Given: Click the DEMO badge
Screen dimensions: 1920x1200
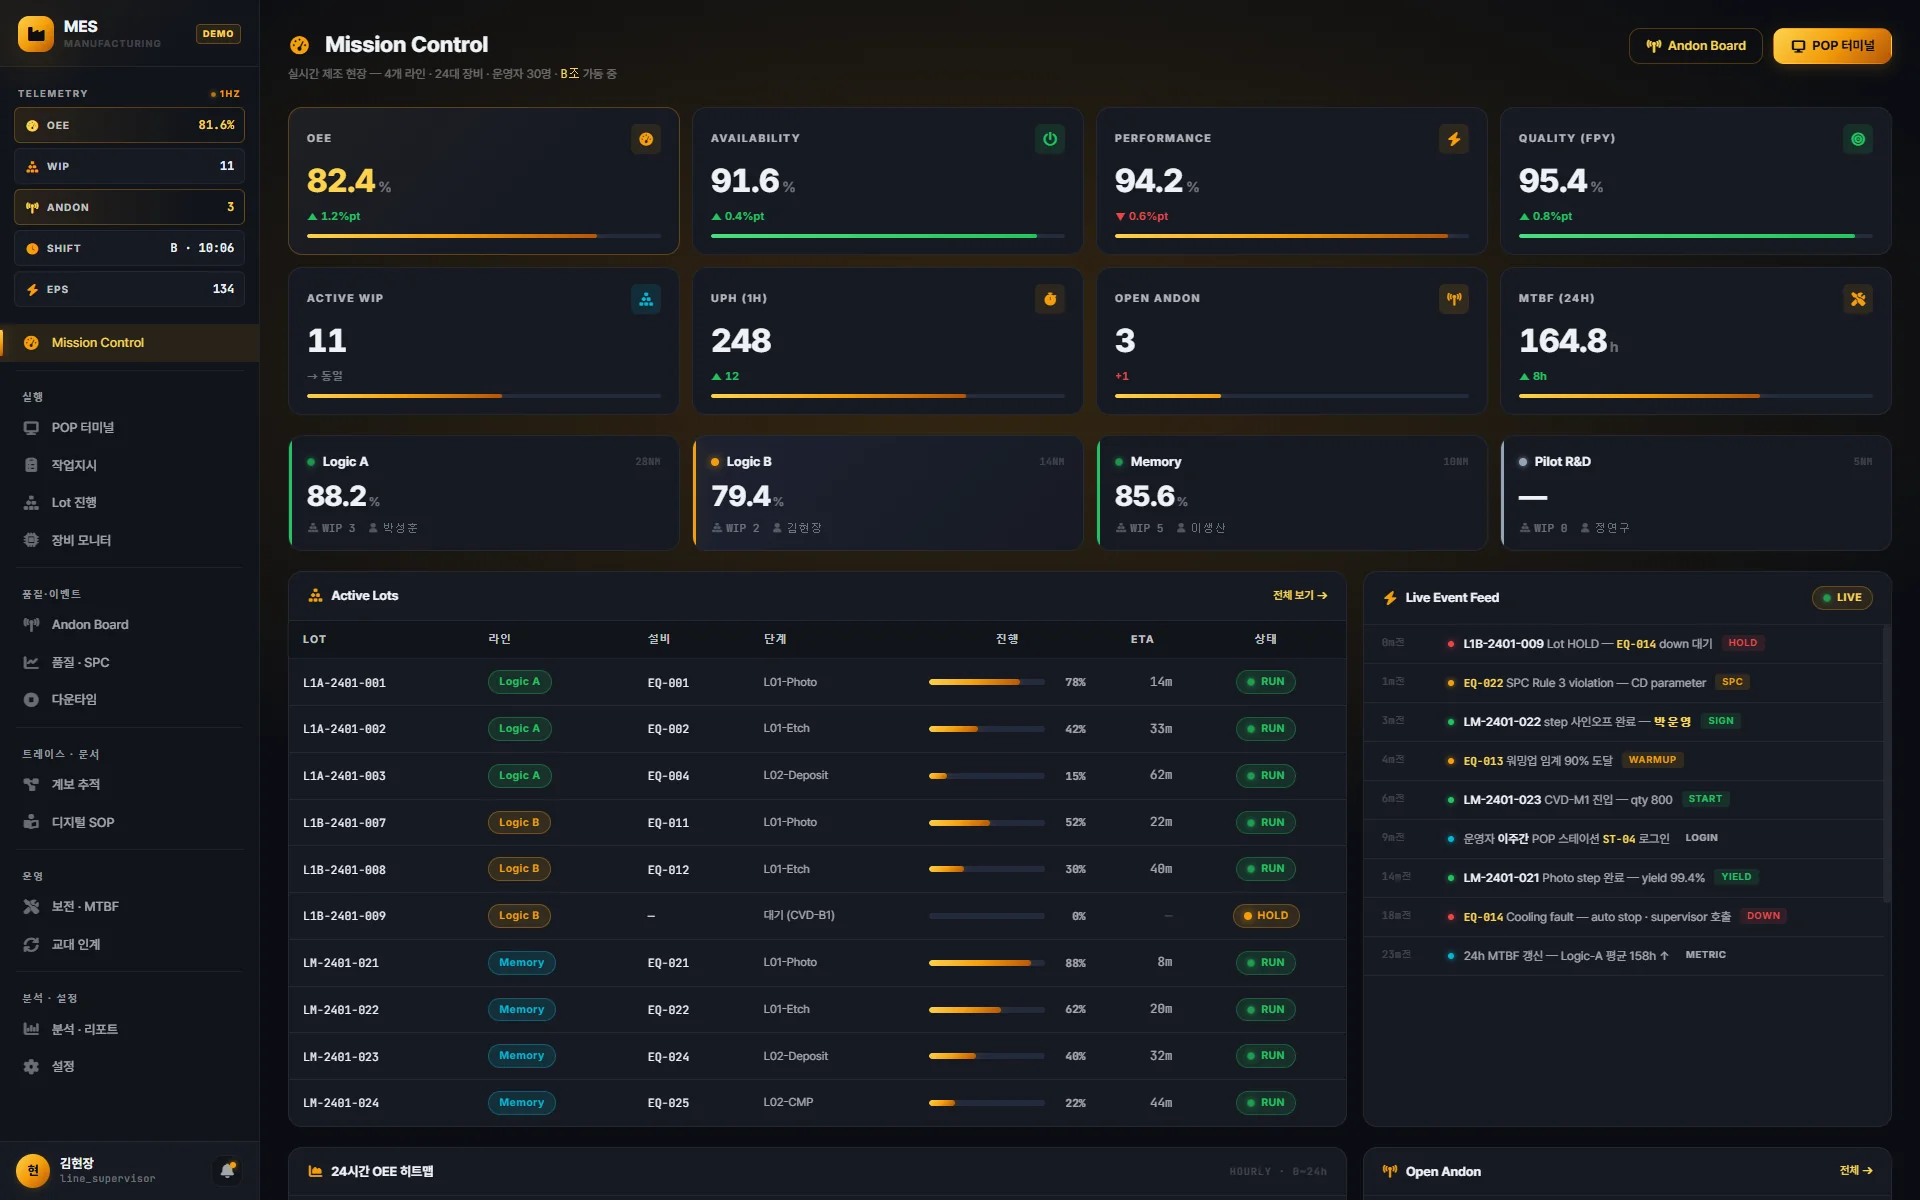Looking at the screenshot, I should point(218,34).
